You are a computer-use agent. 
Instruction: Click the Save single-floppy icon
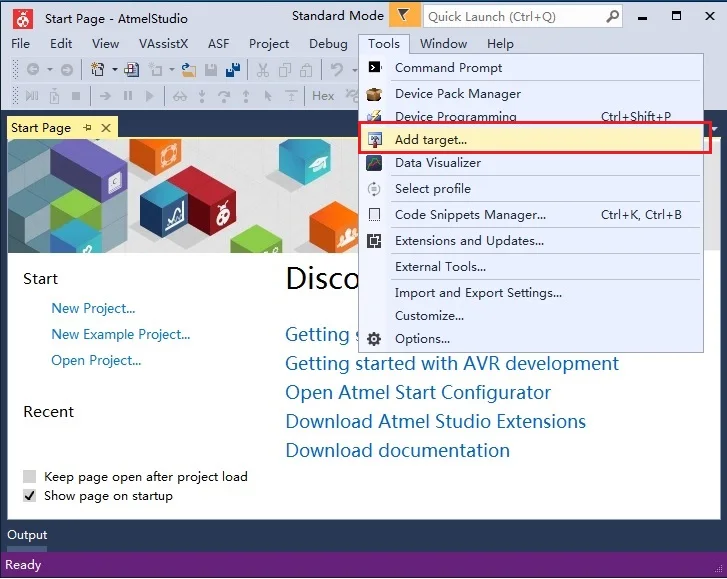pos(211,70)
